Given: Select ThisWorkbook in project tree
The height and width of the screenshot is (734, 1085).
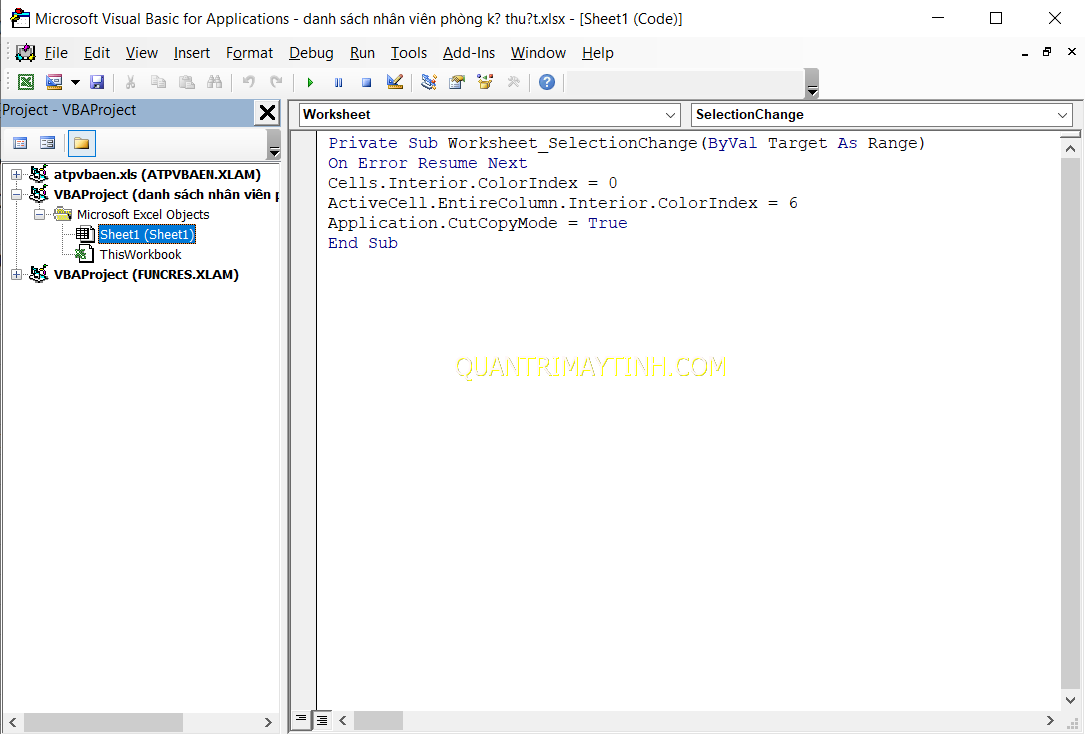Looking at the screenshot, I should [x=140, y=255].
